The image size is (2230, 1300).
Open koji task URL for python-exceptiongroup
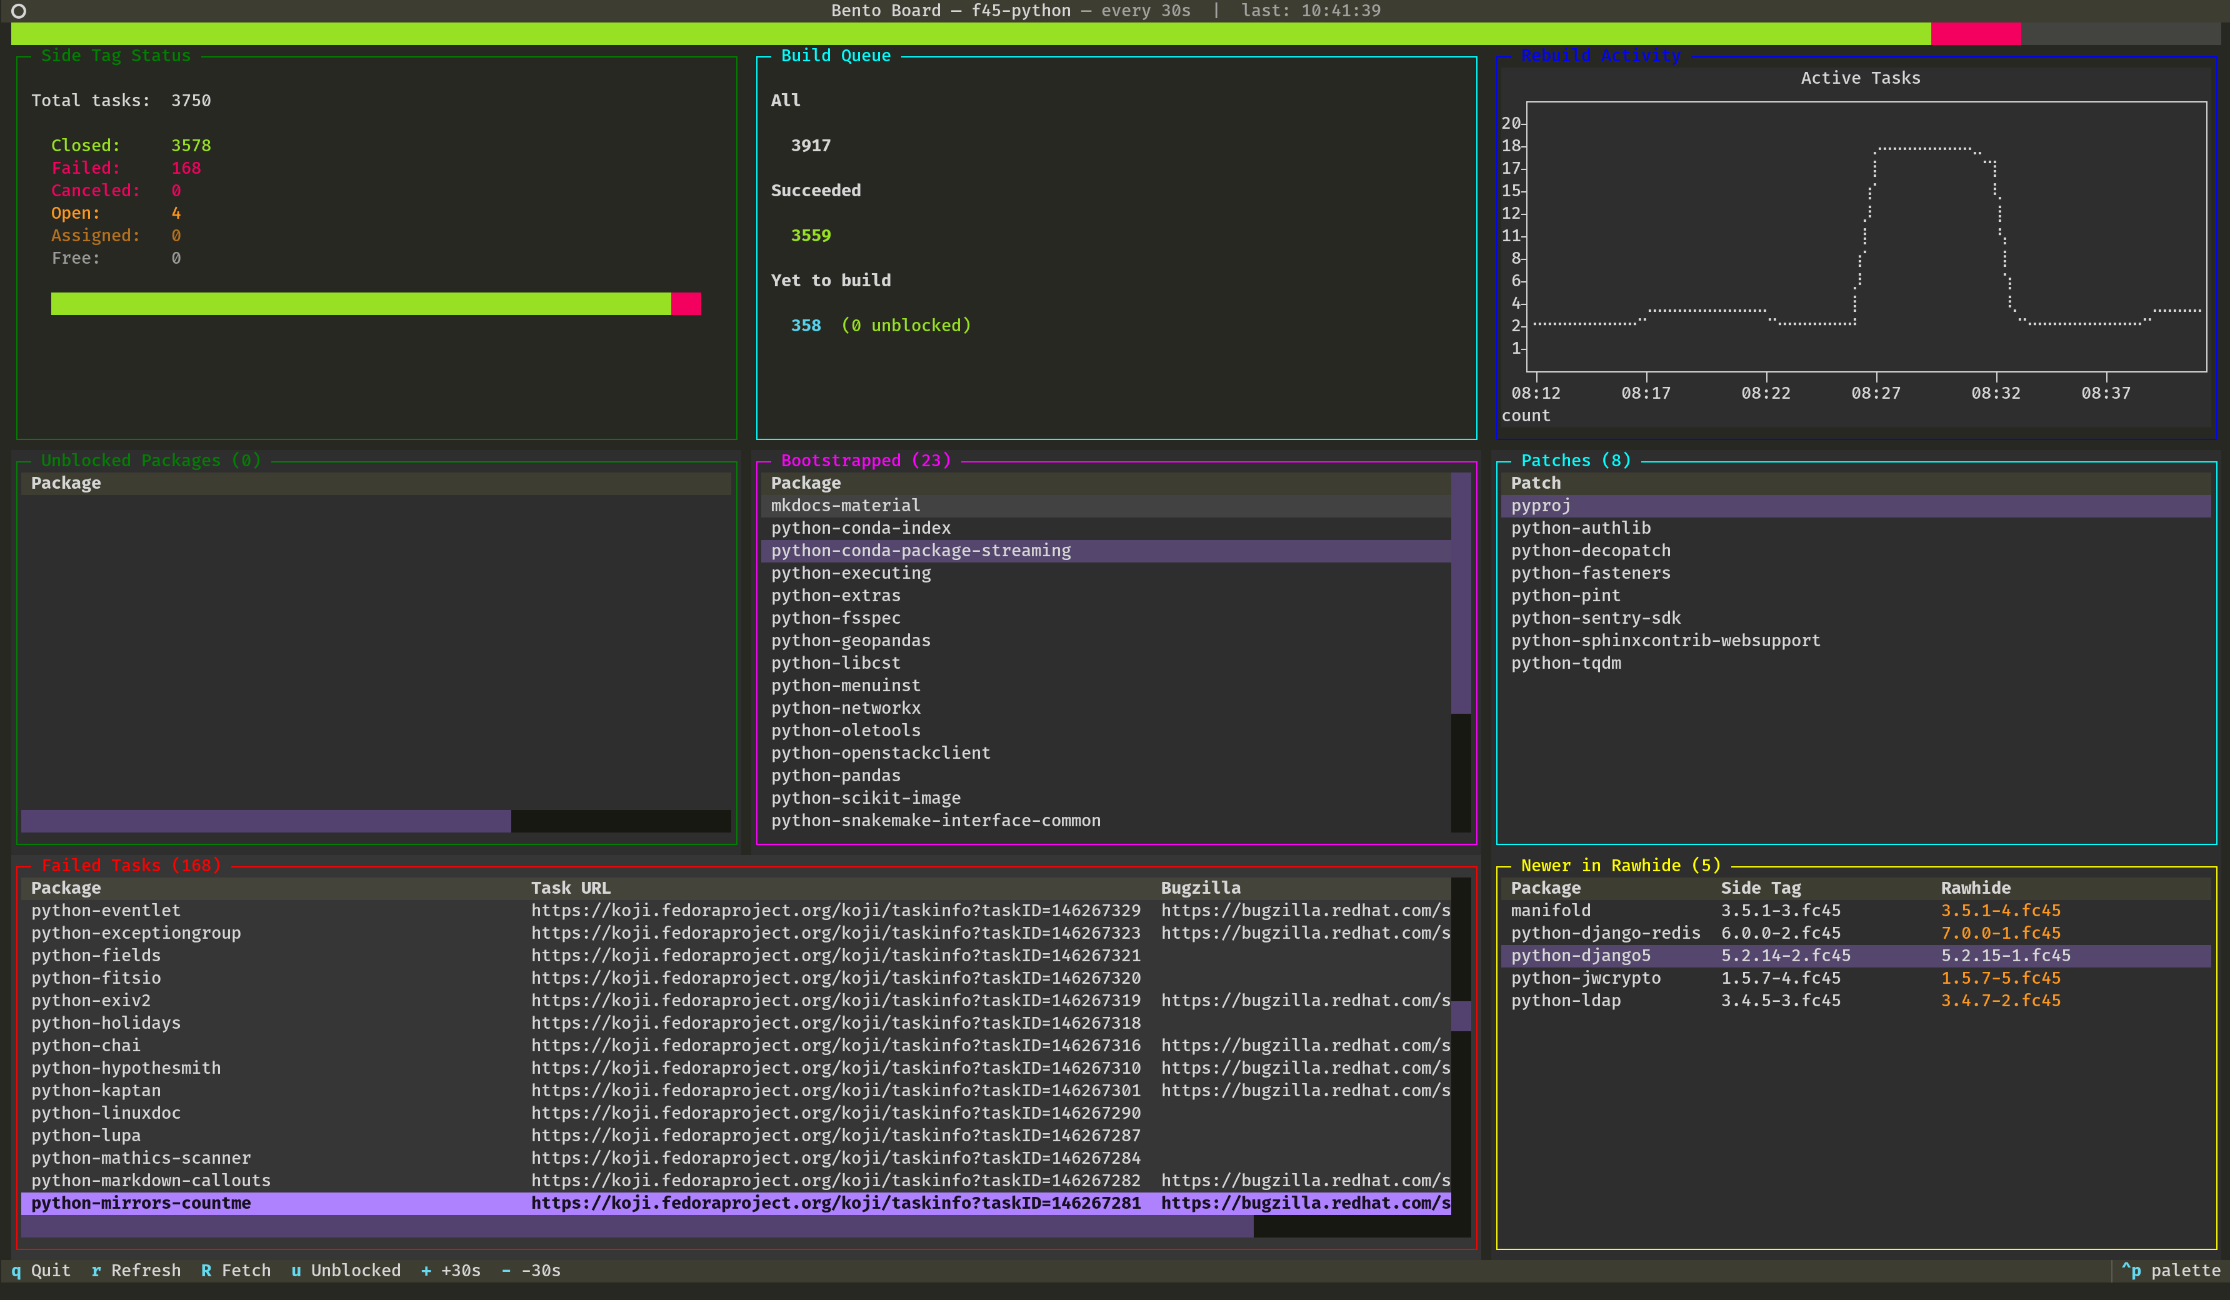[836, 933]
